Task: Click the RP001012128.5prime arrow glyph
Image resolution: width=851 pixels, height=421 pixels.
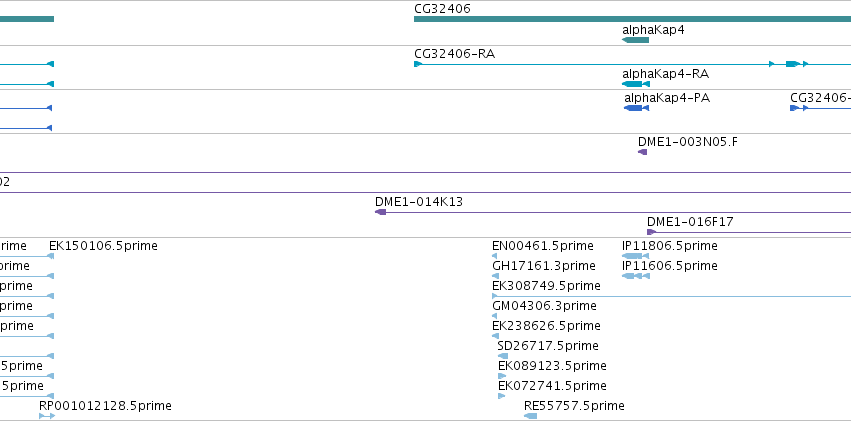Action: (x=47, y=416)
